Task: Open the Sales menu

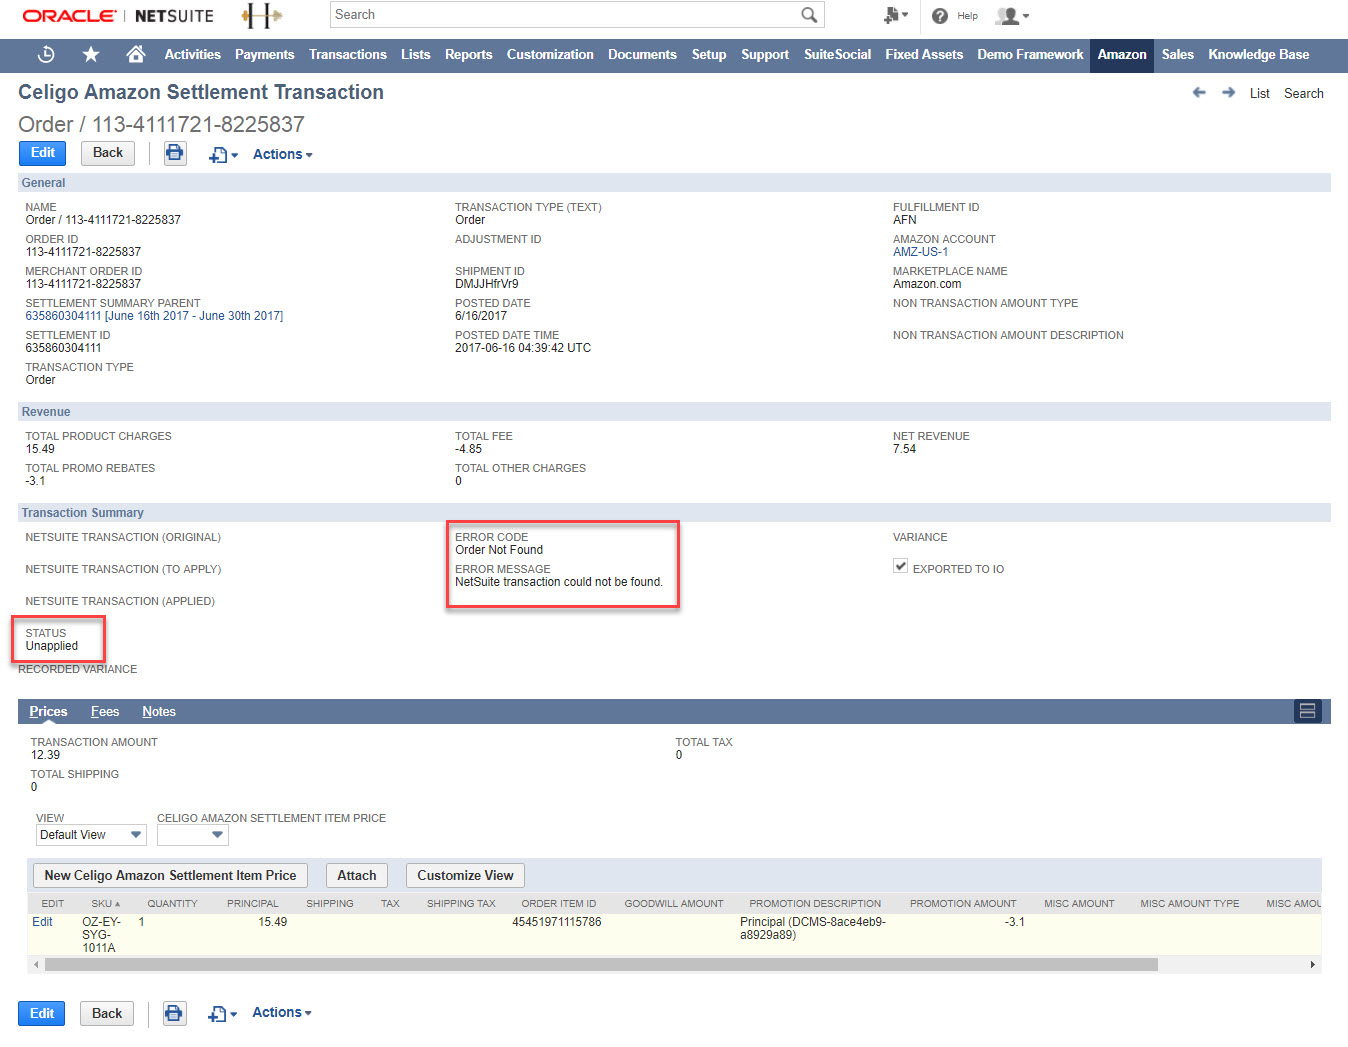Action: pos(1178,54)
